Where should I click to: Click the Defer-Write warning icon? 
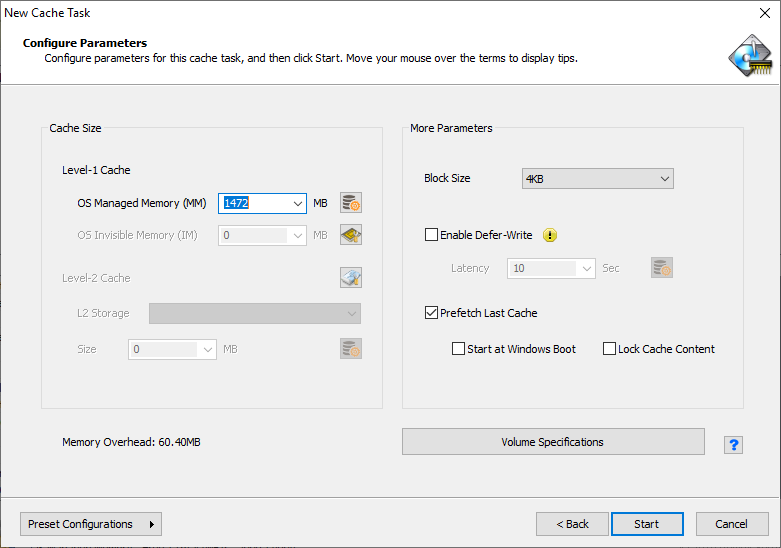click(549, 235)
